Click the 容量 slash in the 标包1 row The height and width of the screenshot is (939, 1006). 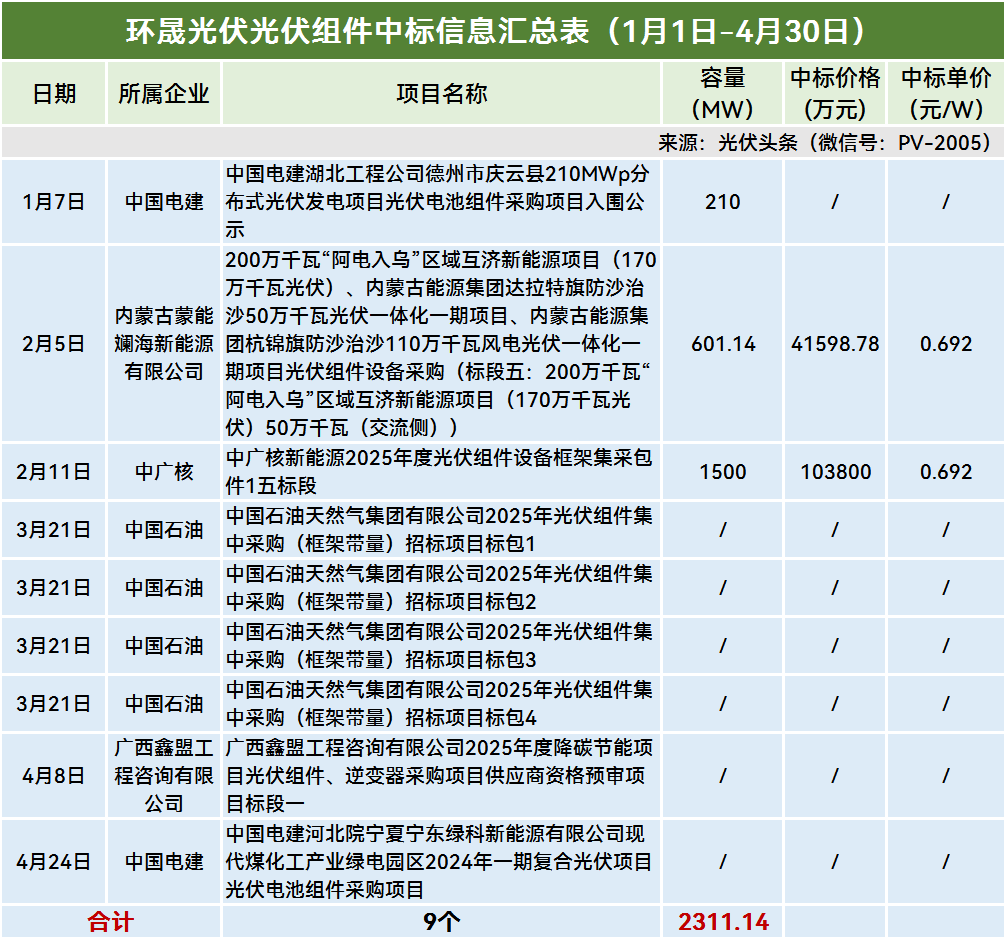[x=722, y=530]
